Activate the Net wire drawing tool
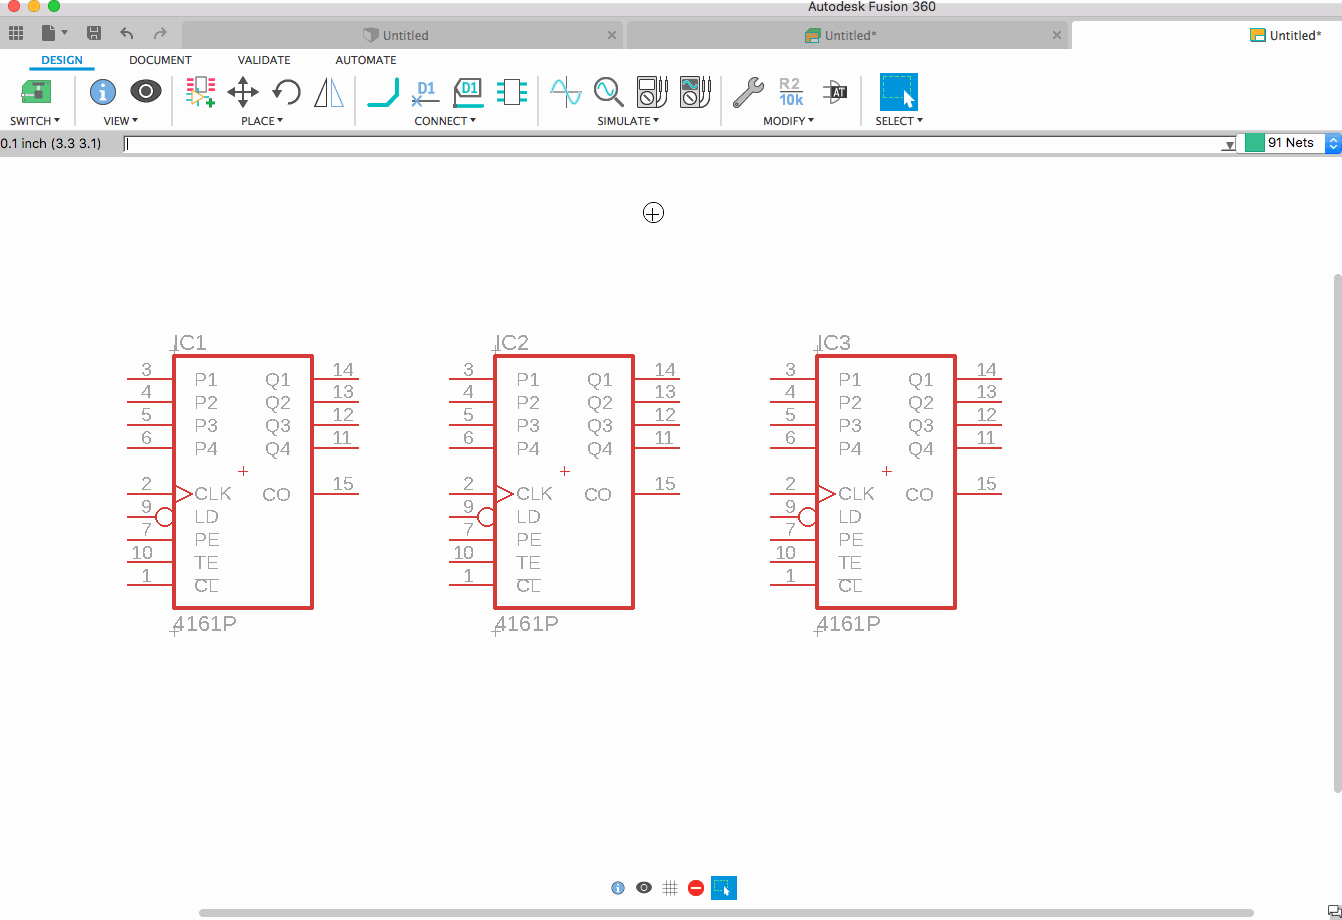The width and height of the screenshot is (1342, 920). point(383,93)
